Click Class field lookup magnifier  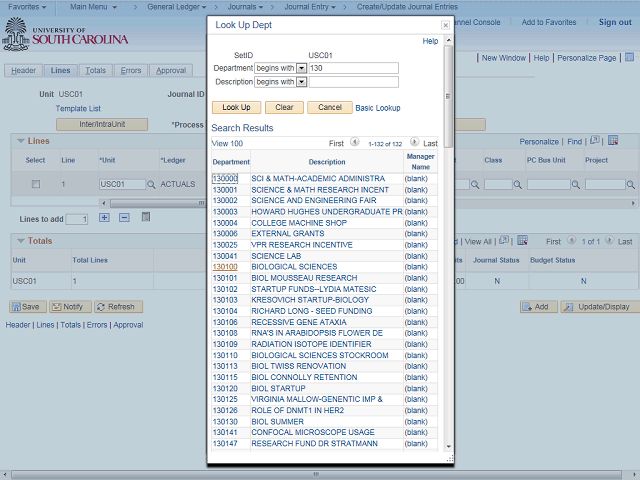tap(518, 184)
